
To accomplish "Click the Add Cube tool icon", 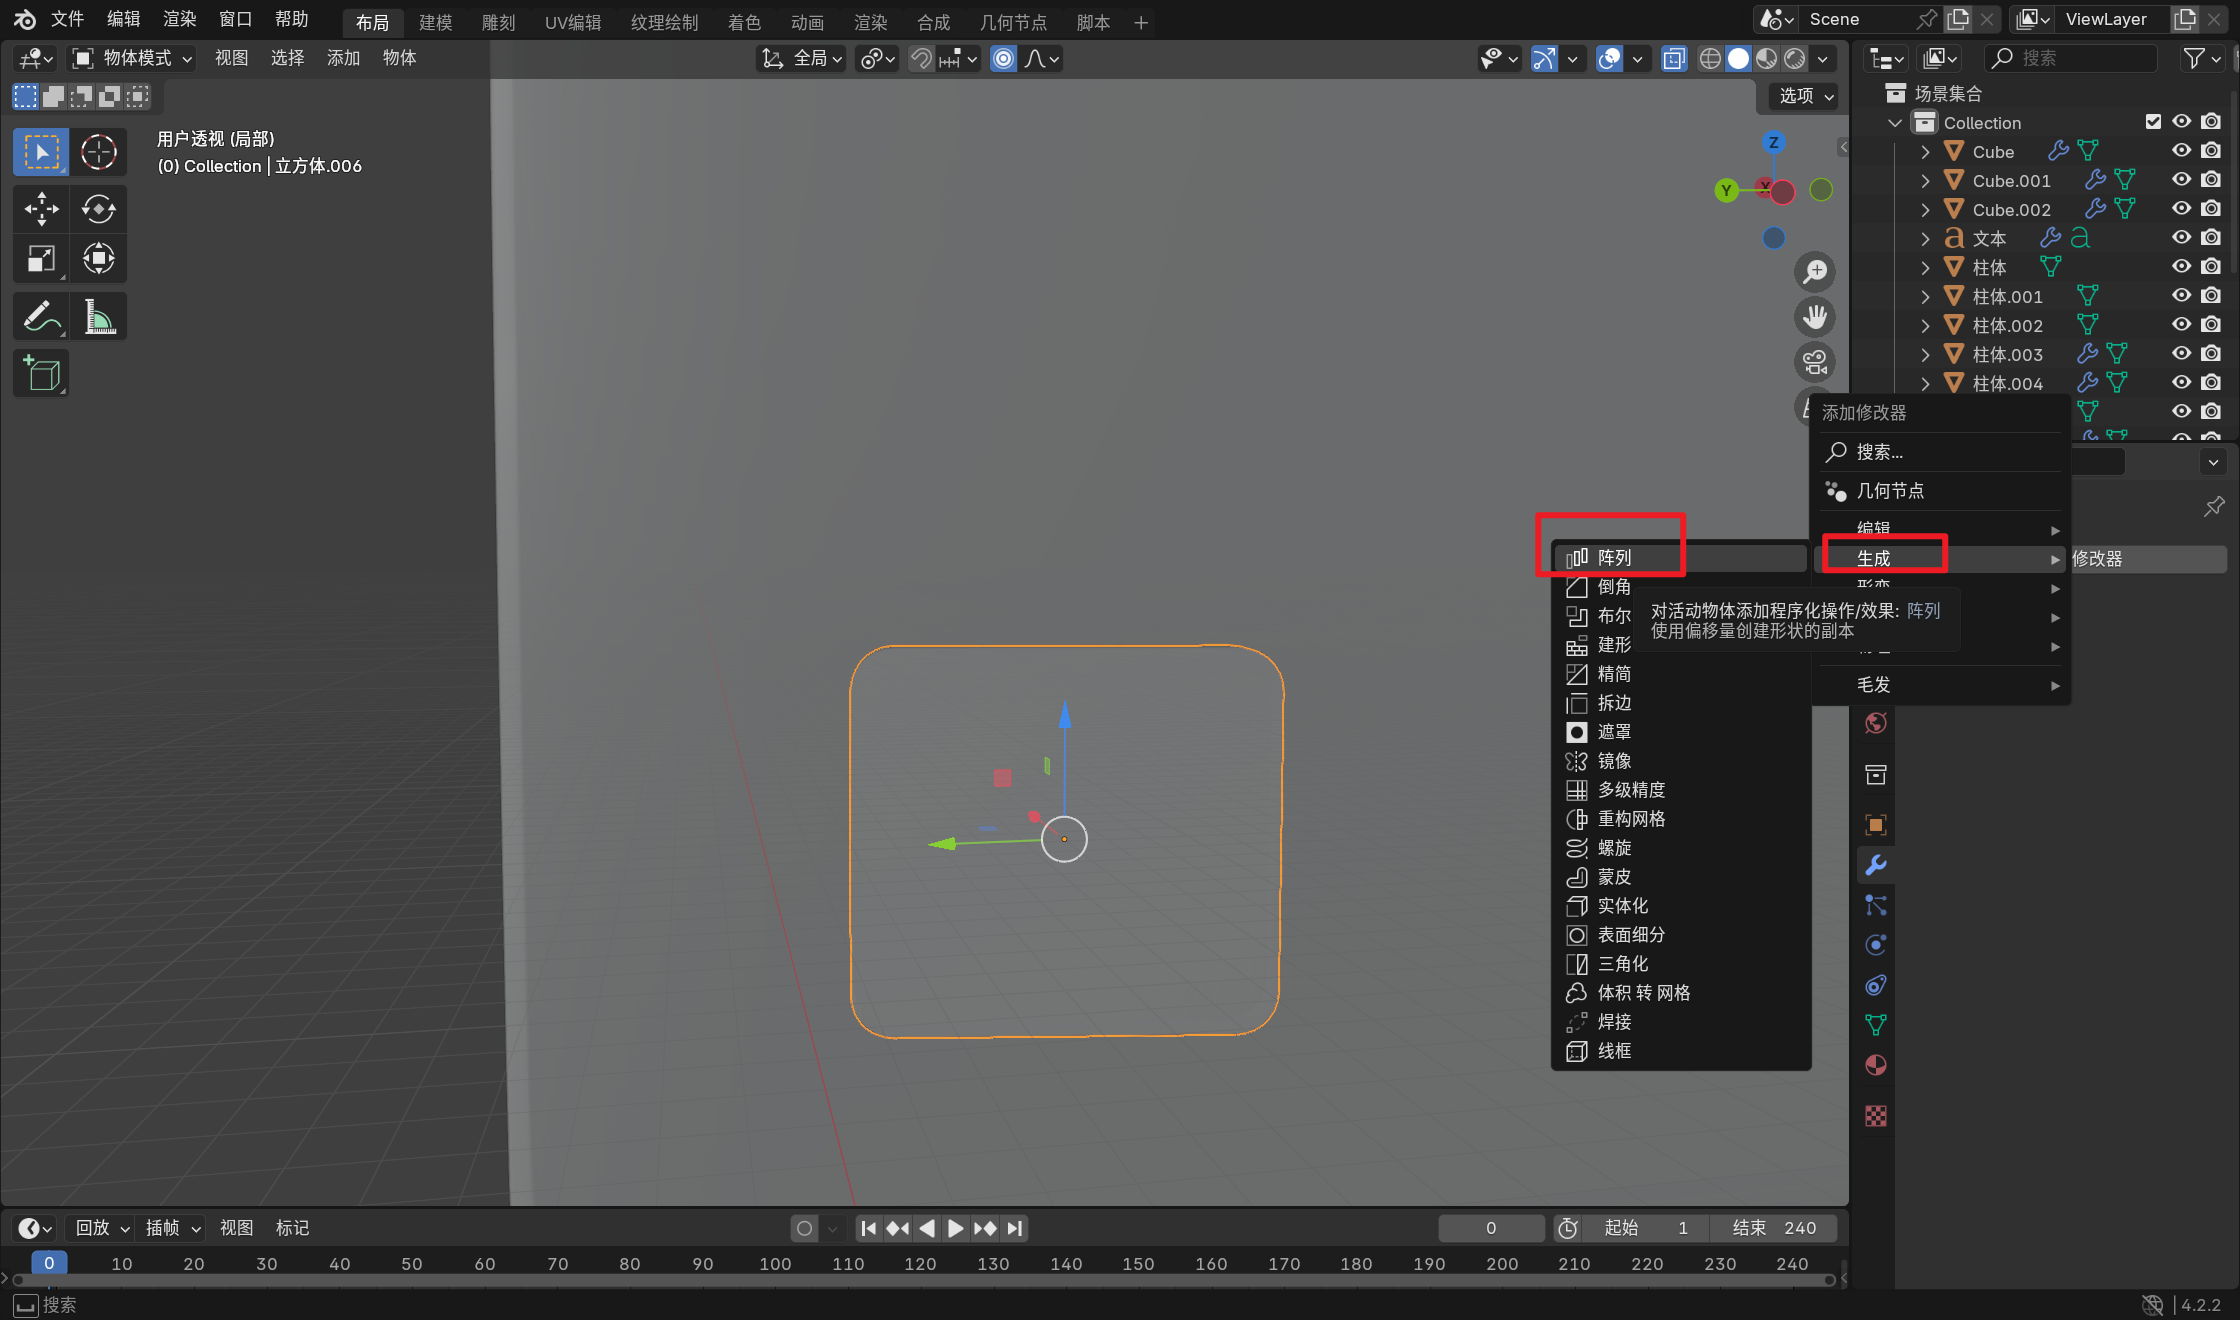I will [41, 374].
